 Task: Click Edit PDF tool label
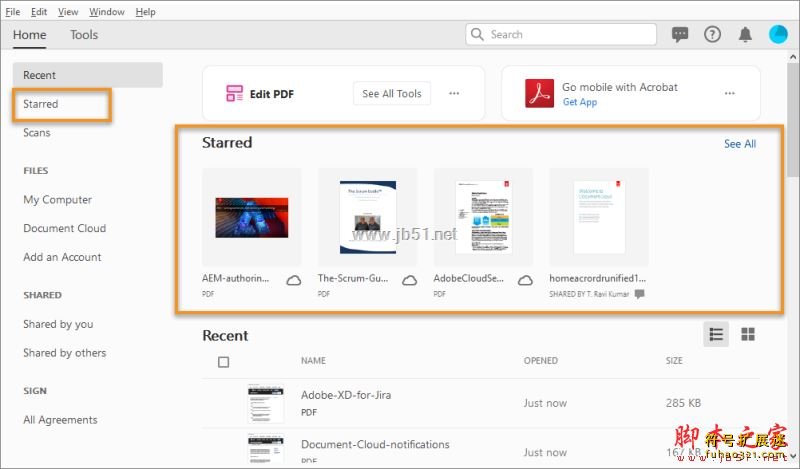(271, 94)
